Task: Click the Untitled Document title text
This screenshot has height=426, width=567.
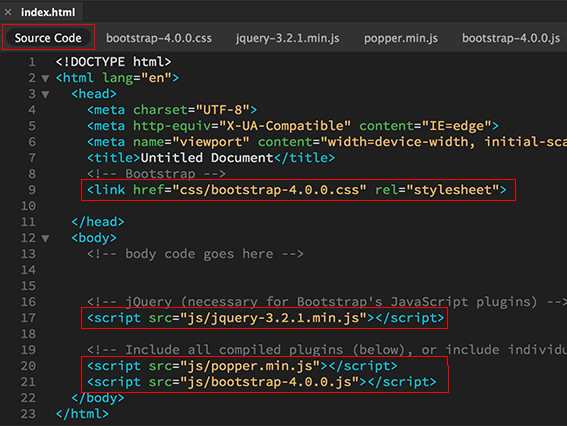Action: (x=207, y=158)
